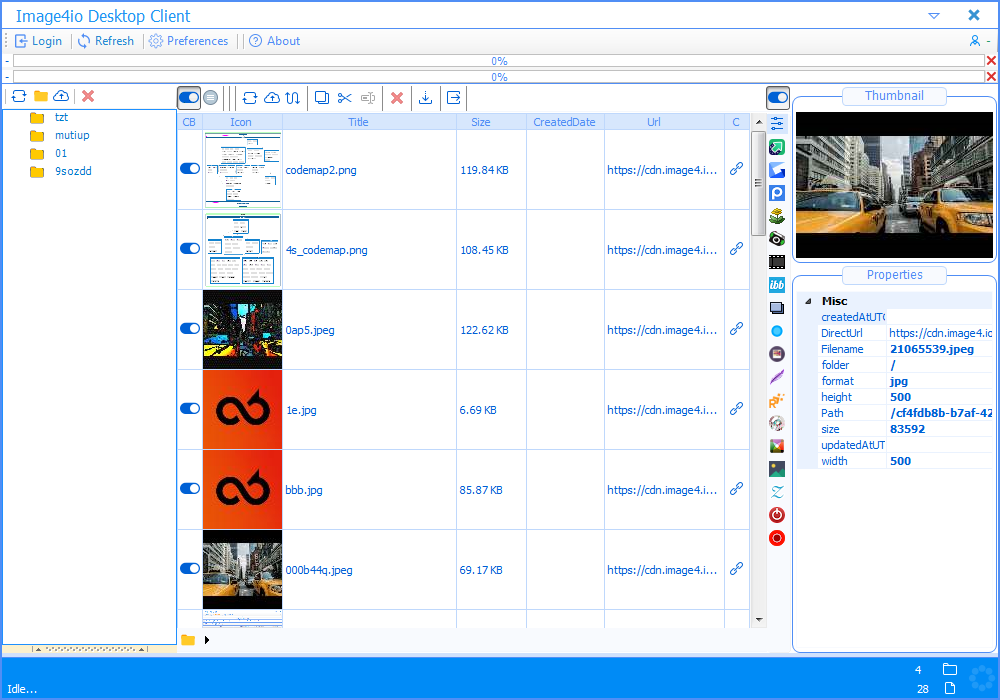Viewport: 1000px width, 700px height.
Task: Copy link for codemap2.png
Action: (x=737, y=168)
